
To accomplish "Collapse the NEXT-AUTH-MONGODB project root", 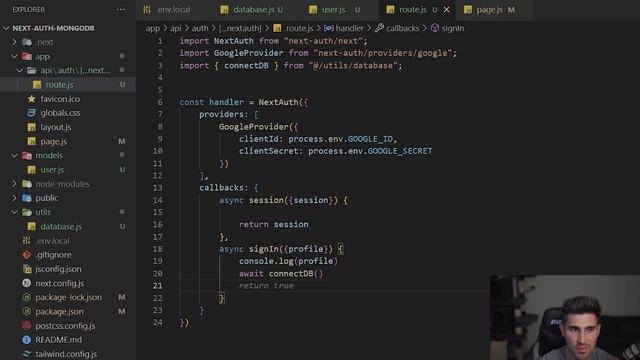I will [x=6, y=28].
